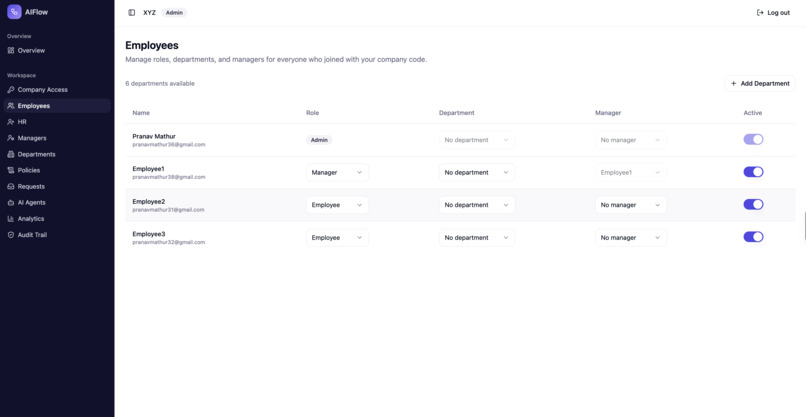Click the Overview grid icon

tap(11, 50)
